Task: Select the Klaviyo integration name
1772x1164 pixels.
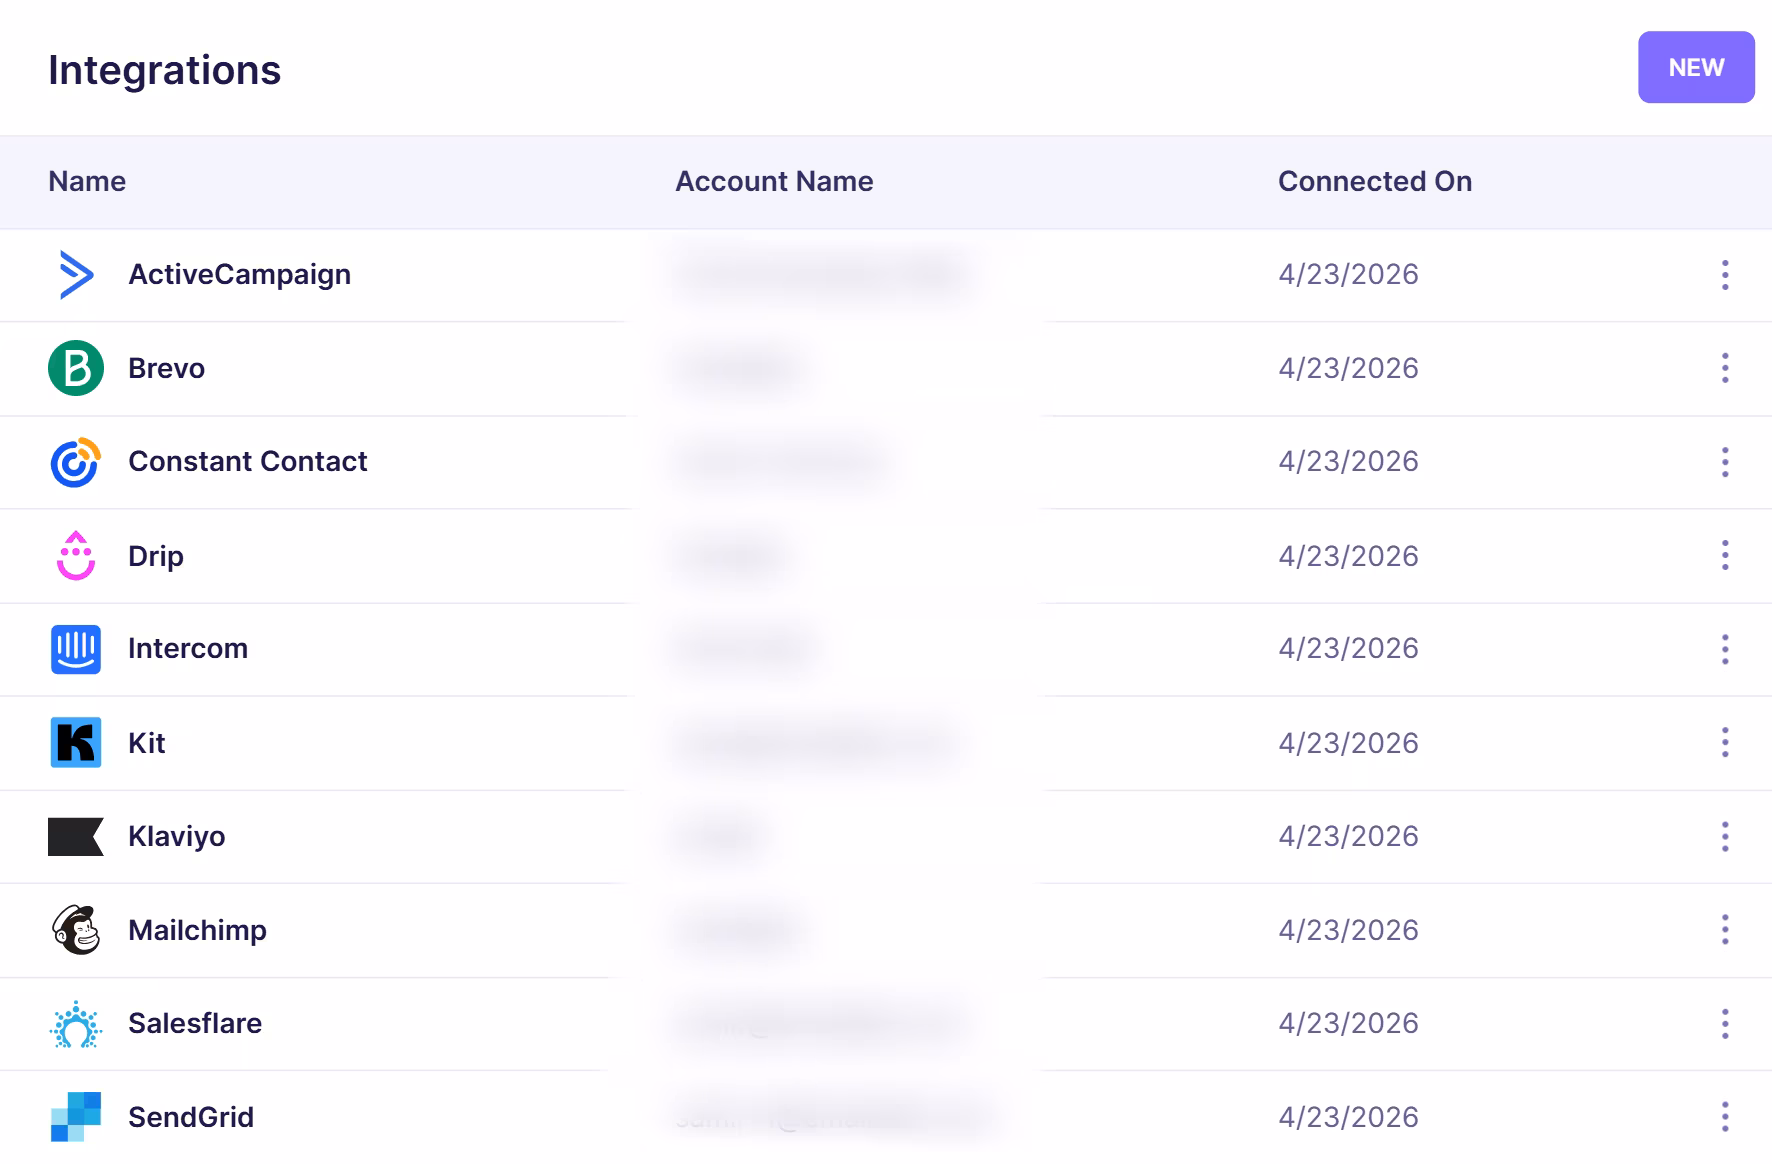Action: pos(176,837)
